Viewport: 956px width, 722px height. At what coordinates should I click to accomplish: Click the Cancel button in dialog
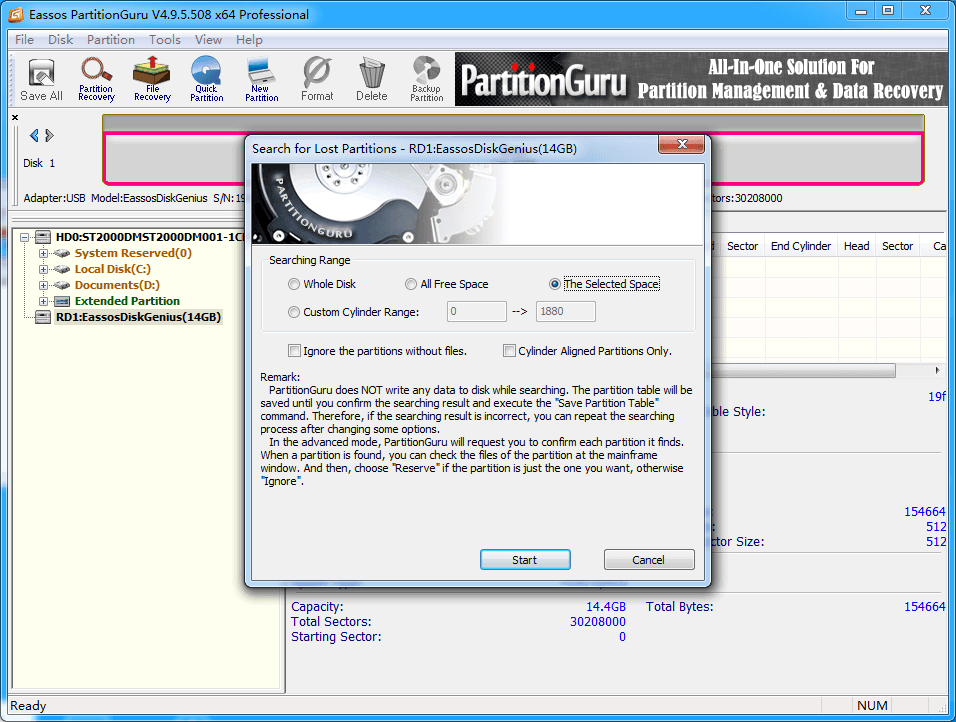click(649, 560)
